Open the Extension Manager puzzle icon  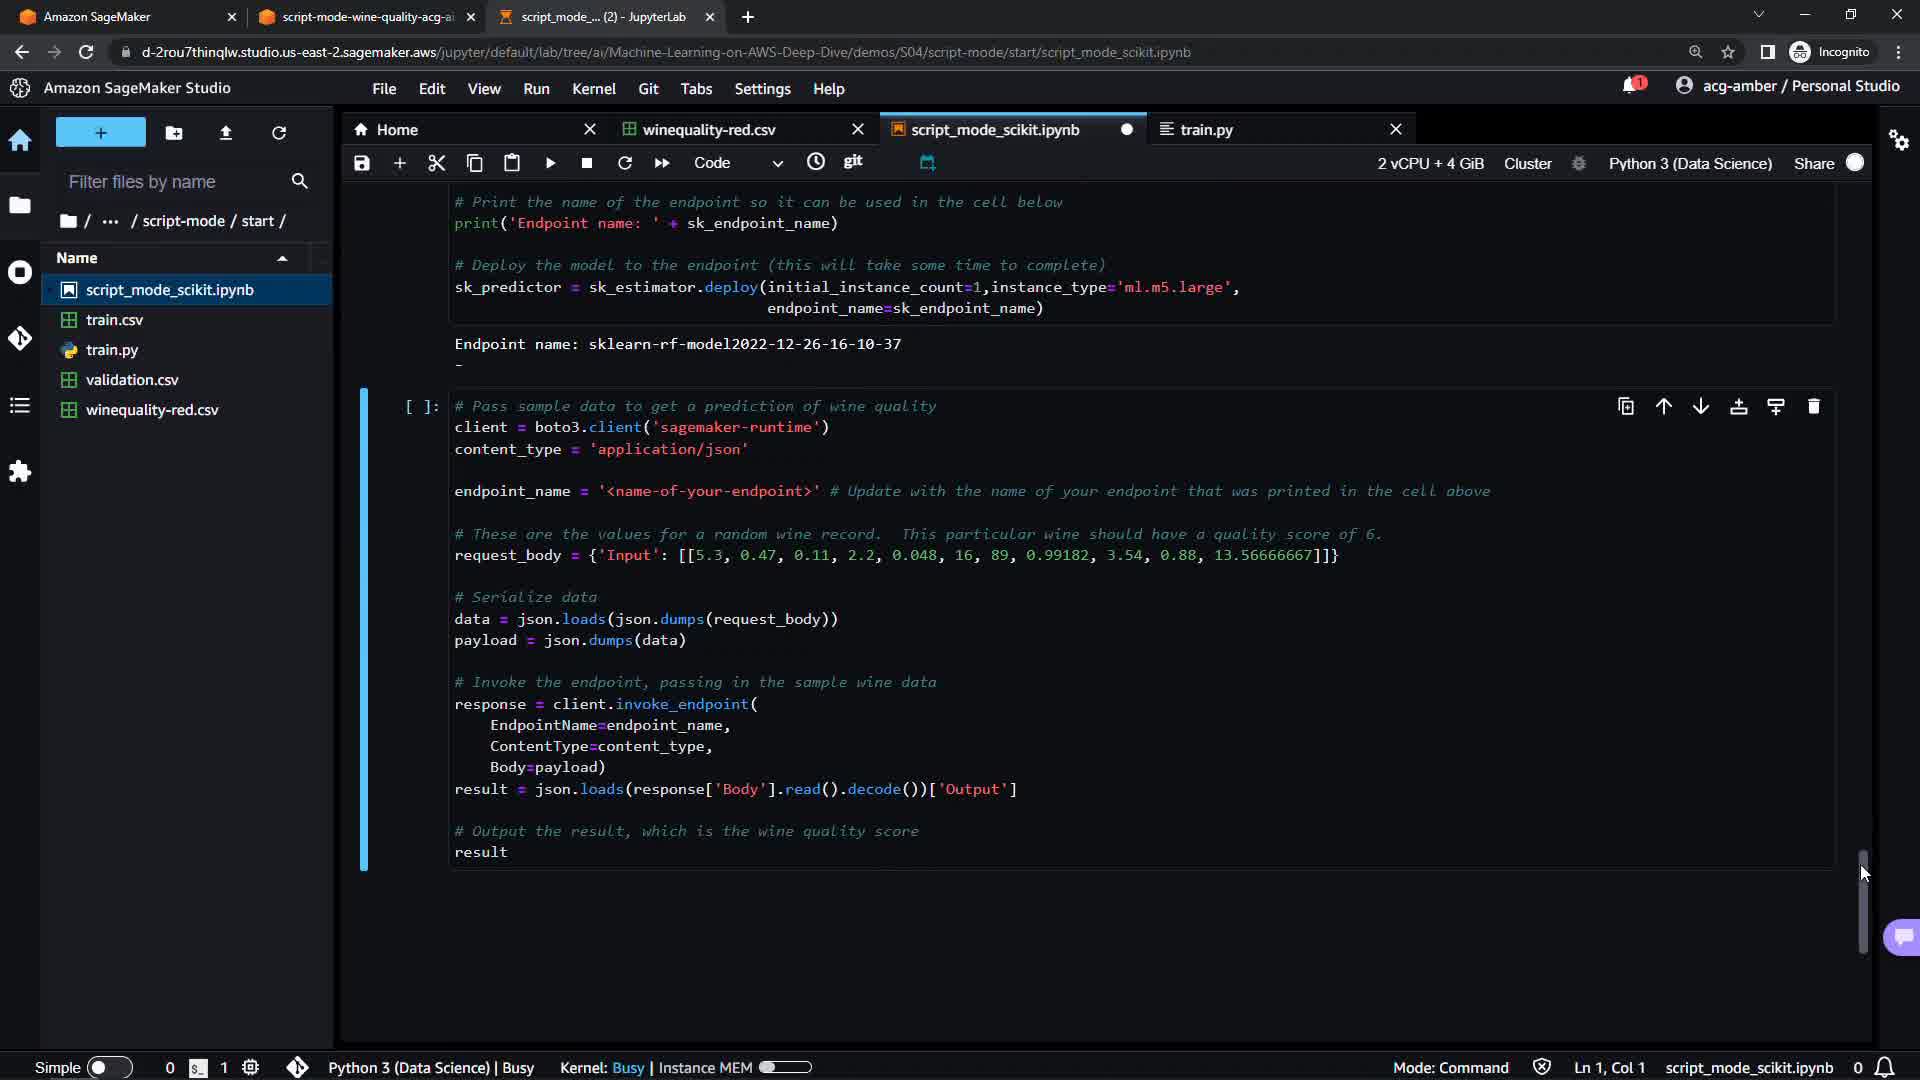20,471
